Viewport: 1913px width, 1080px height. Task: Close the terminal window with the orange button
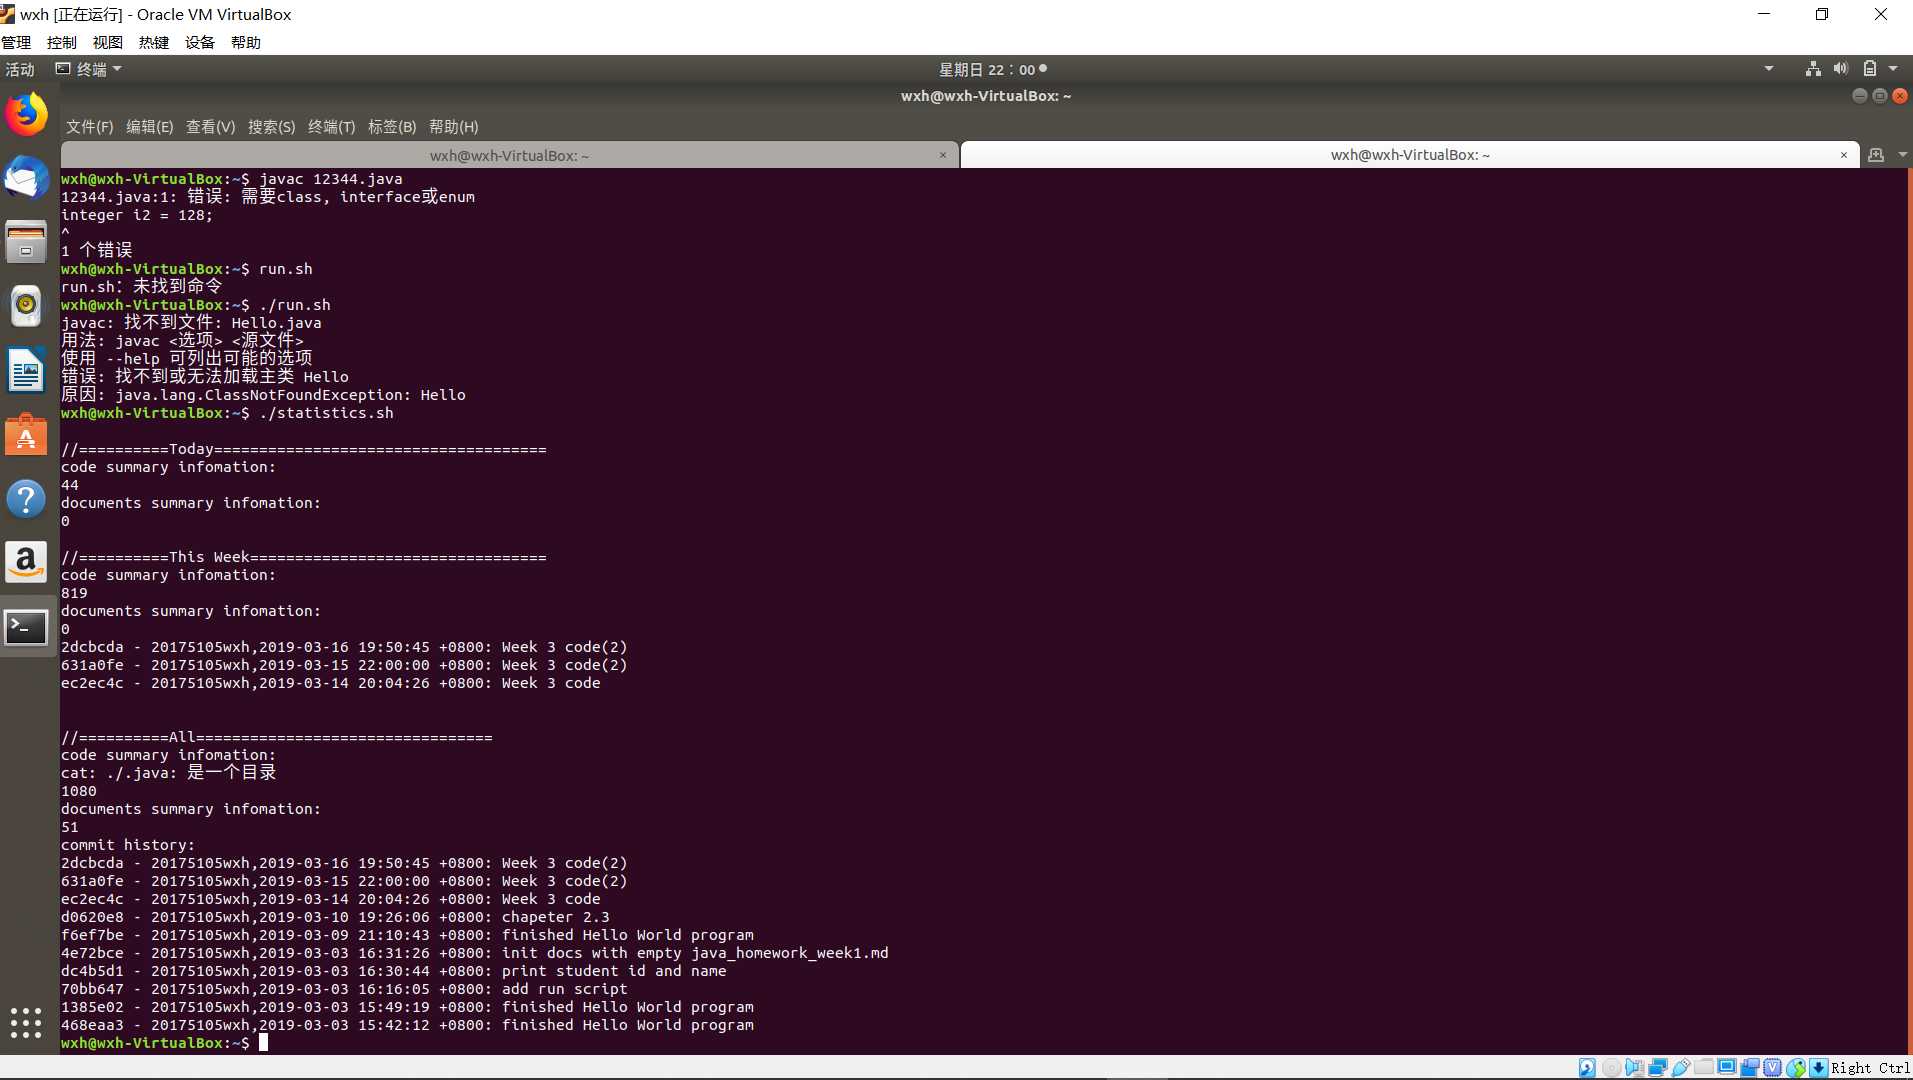click(x=1900, y=96)
